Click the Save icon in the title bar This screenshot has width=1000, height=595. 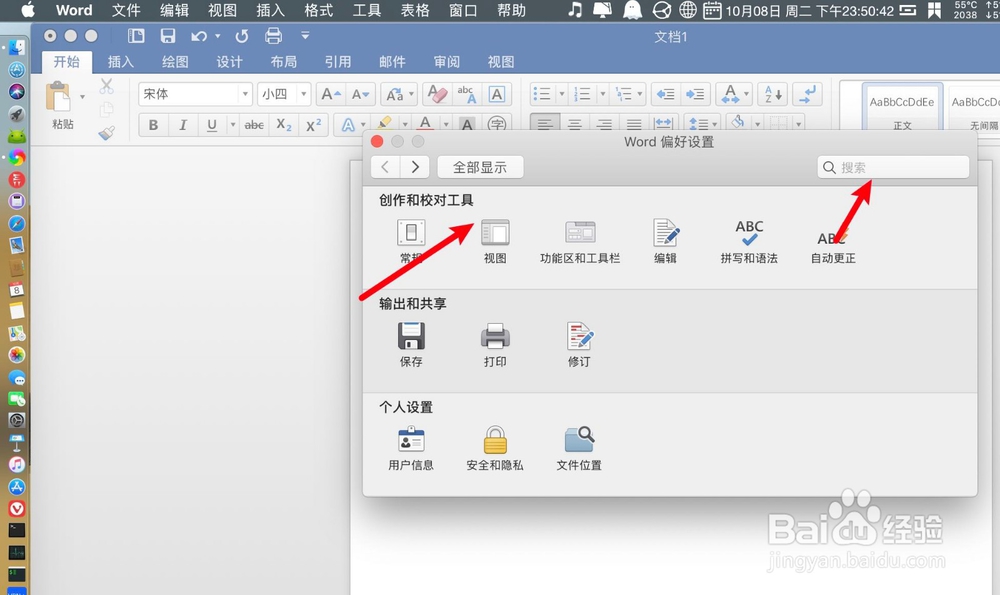click(168, 36)
